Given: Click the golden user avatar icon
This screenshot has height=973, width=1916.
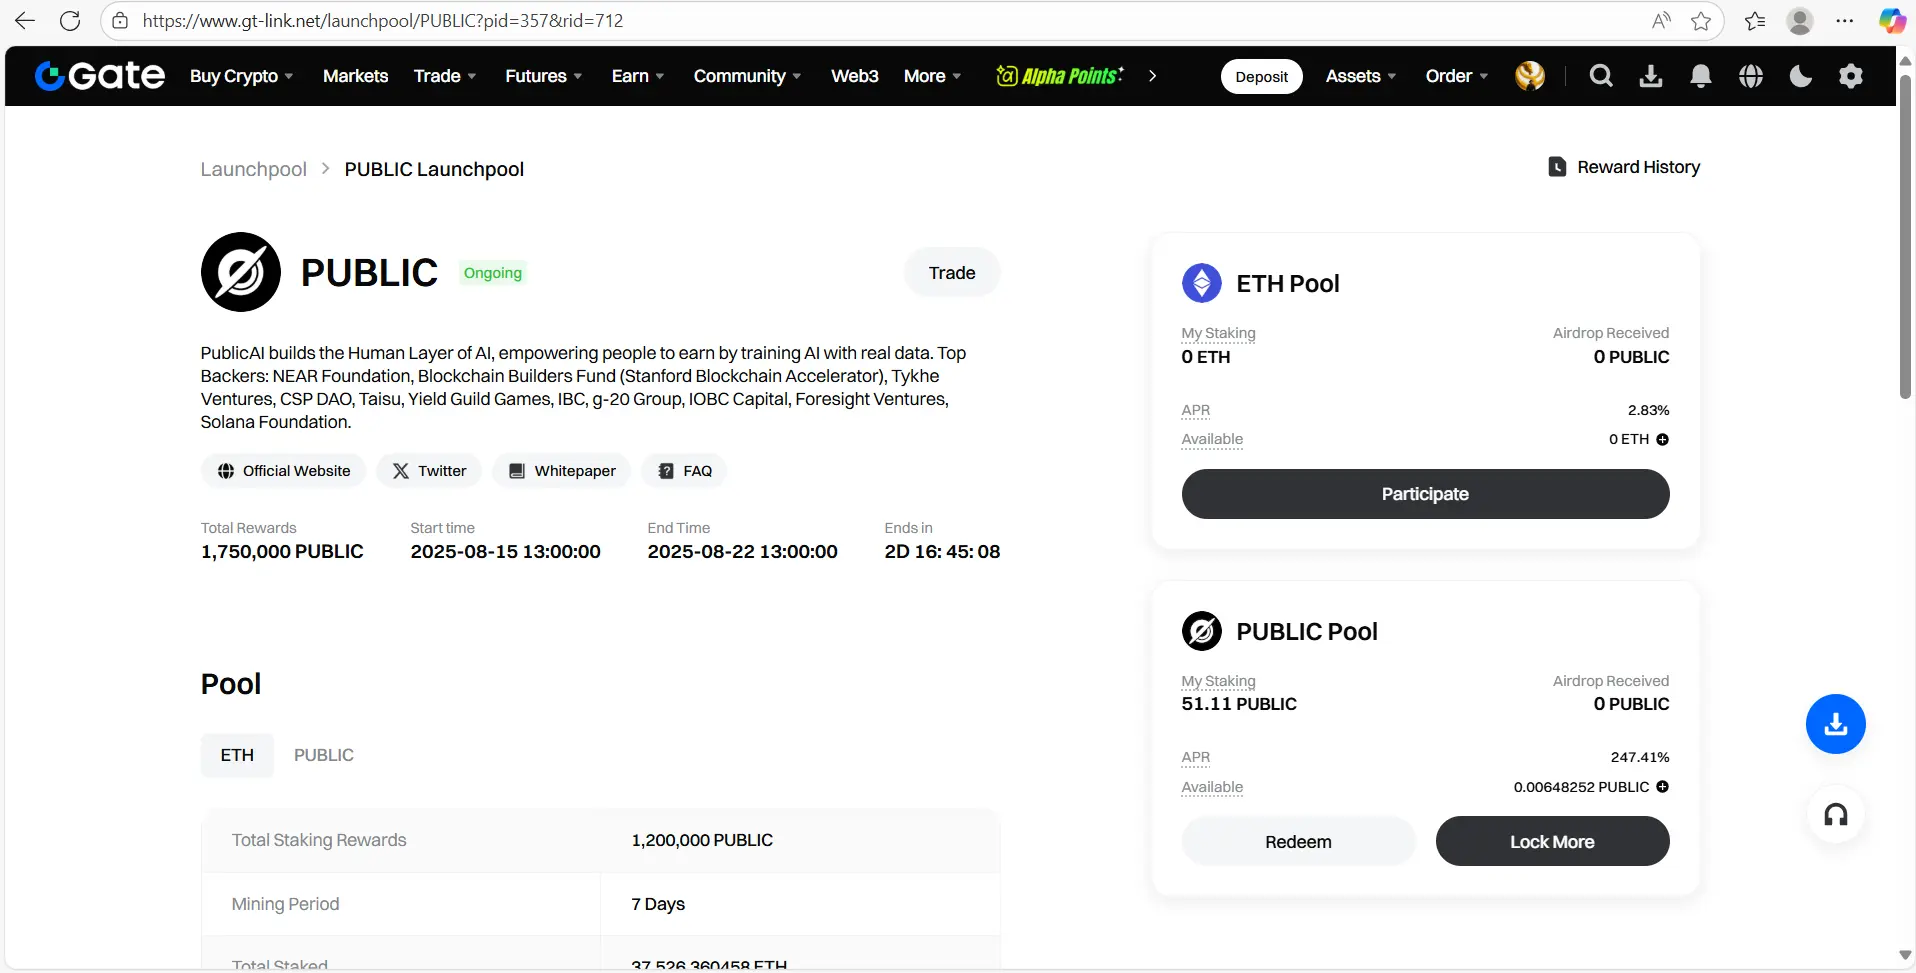Looking at the screenshot, I should [x=1530, y=76].
